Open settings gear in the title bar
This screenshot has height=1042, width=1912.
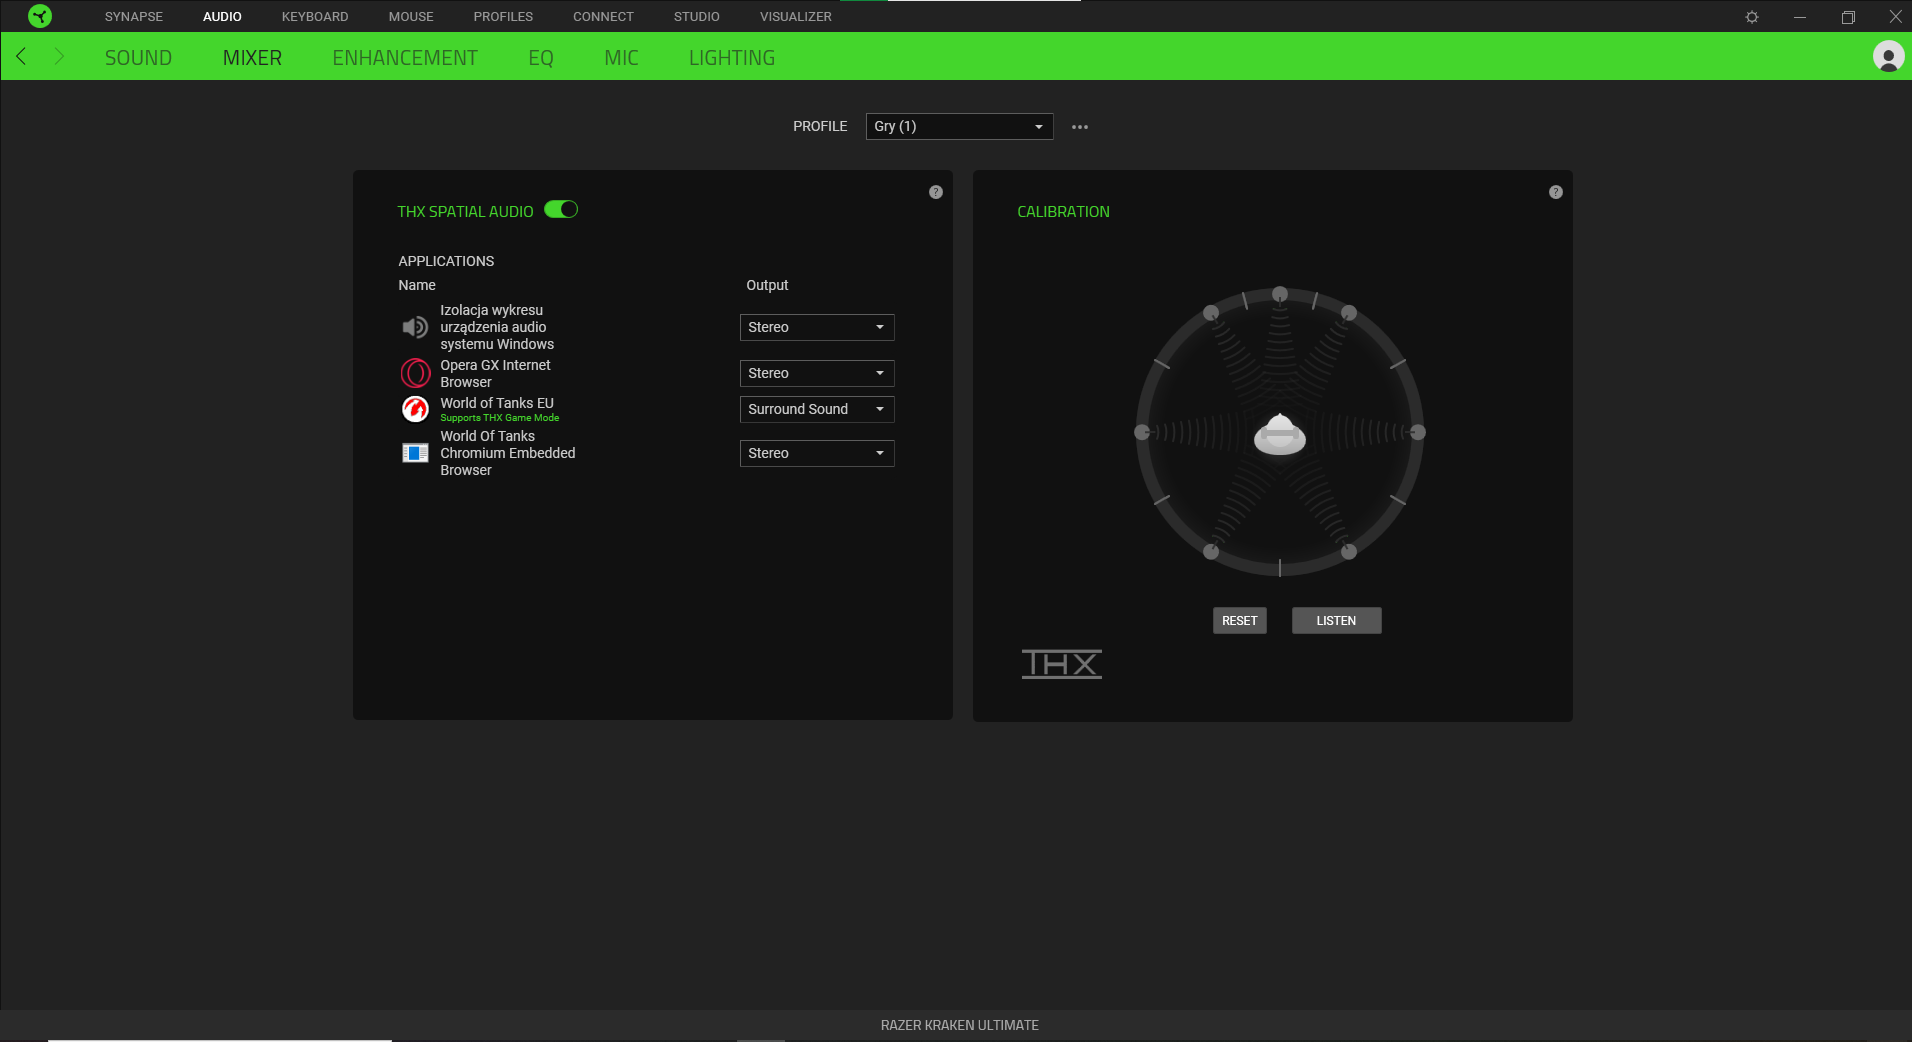[x=1752, y=17]
